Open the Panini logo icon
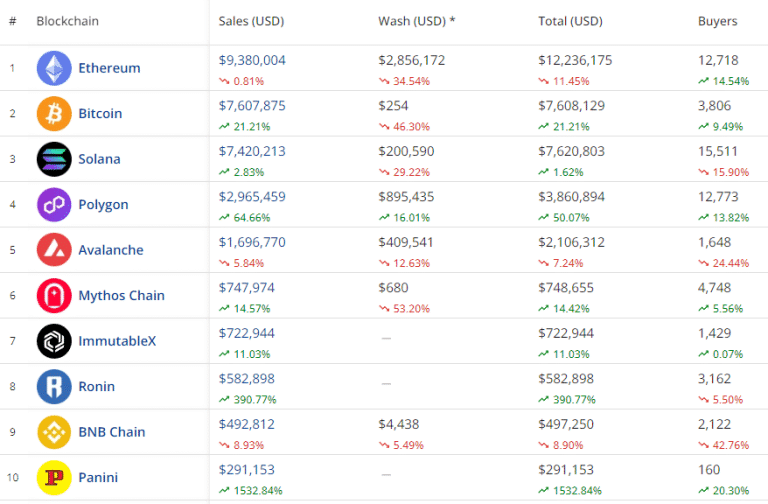This screenshot has width=768, height=504. [54, 478]
